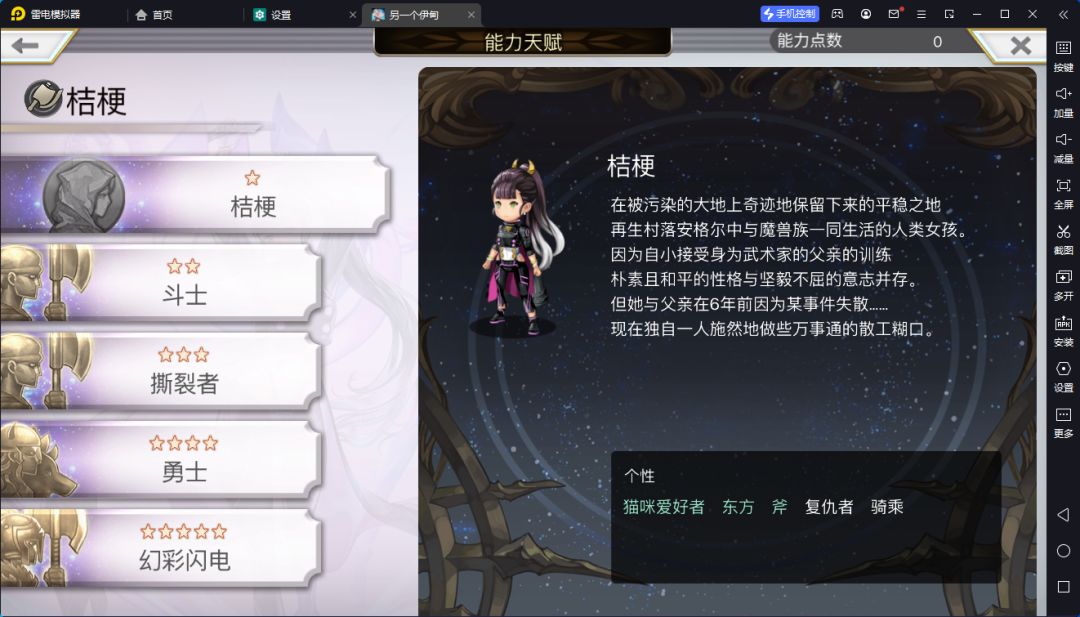Expand the 更多 more tools menu

click(x=1063, y=422)
